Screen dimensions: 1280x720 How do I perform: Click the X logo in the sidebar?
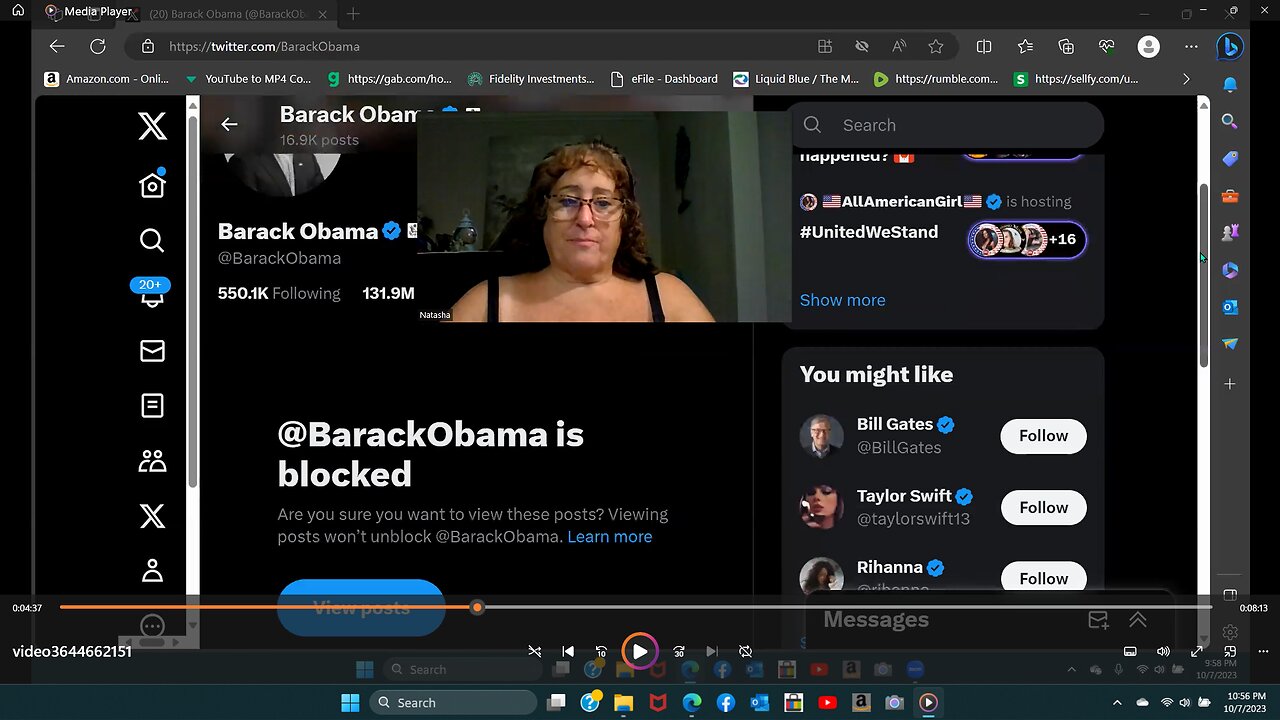152,126
